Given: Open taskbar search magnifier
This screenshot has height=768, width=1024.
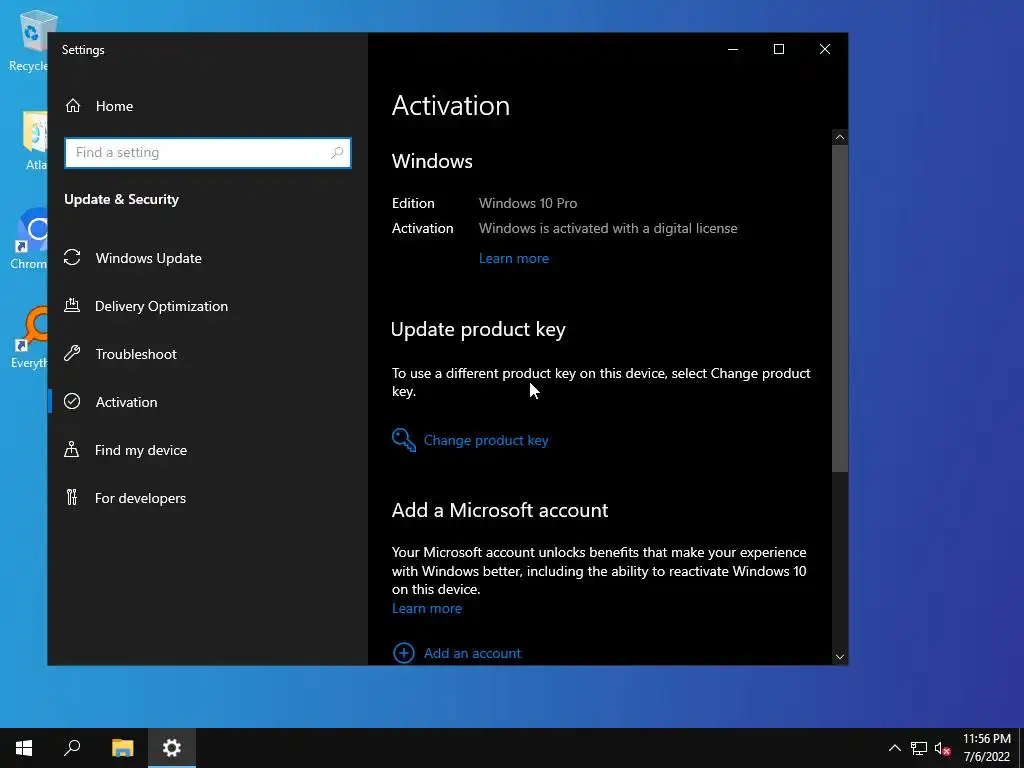Looking at the screenshot, I should point(72,748).
